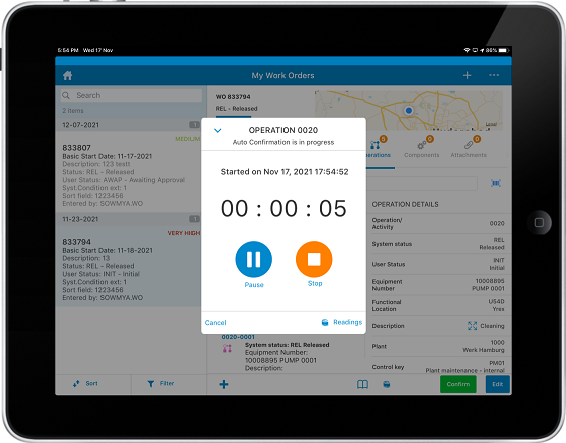Collapse the Operation 0020 dialog chevron

coord(218,130)
